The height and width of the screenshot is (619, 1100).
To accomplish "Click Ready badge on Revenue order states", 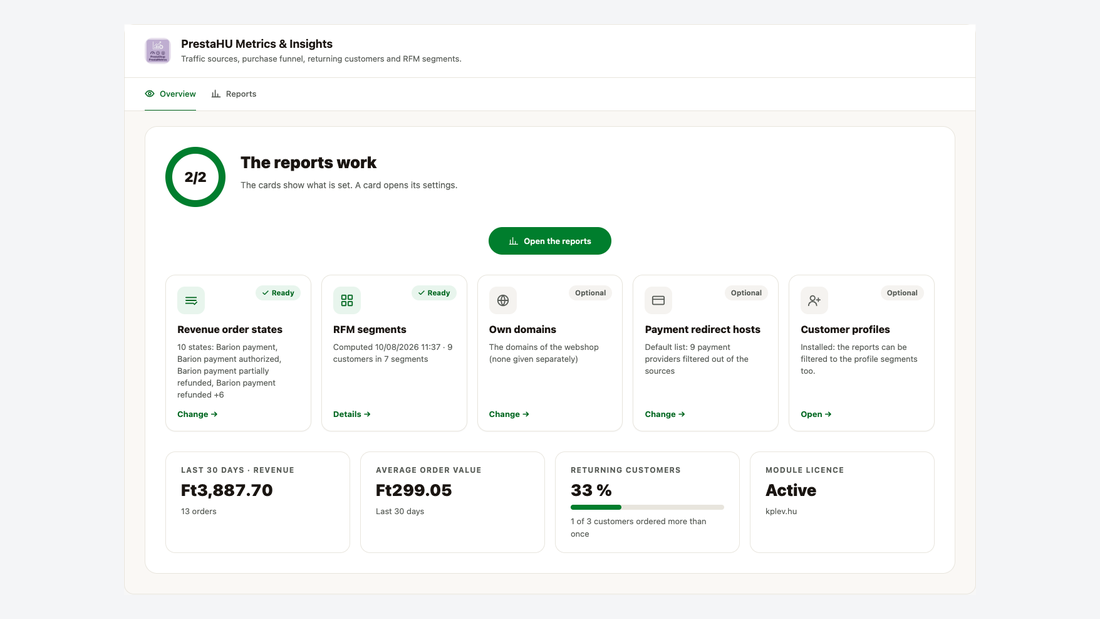I will (x=278, y=293).
